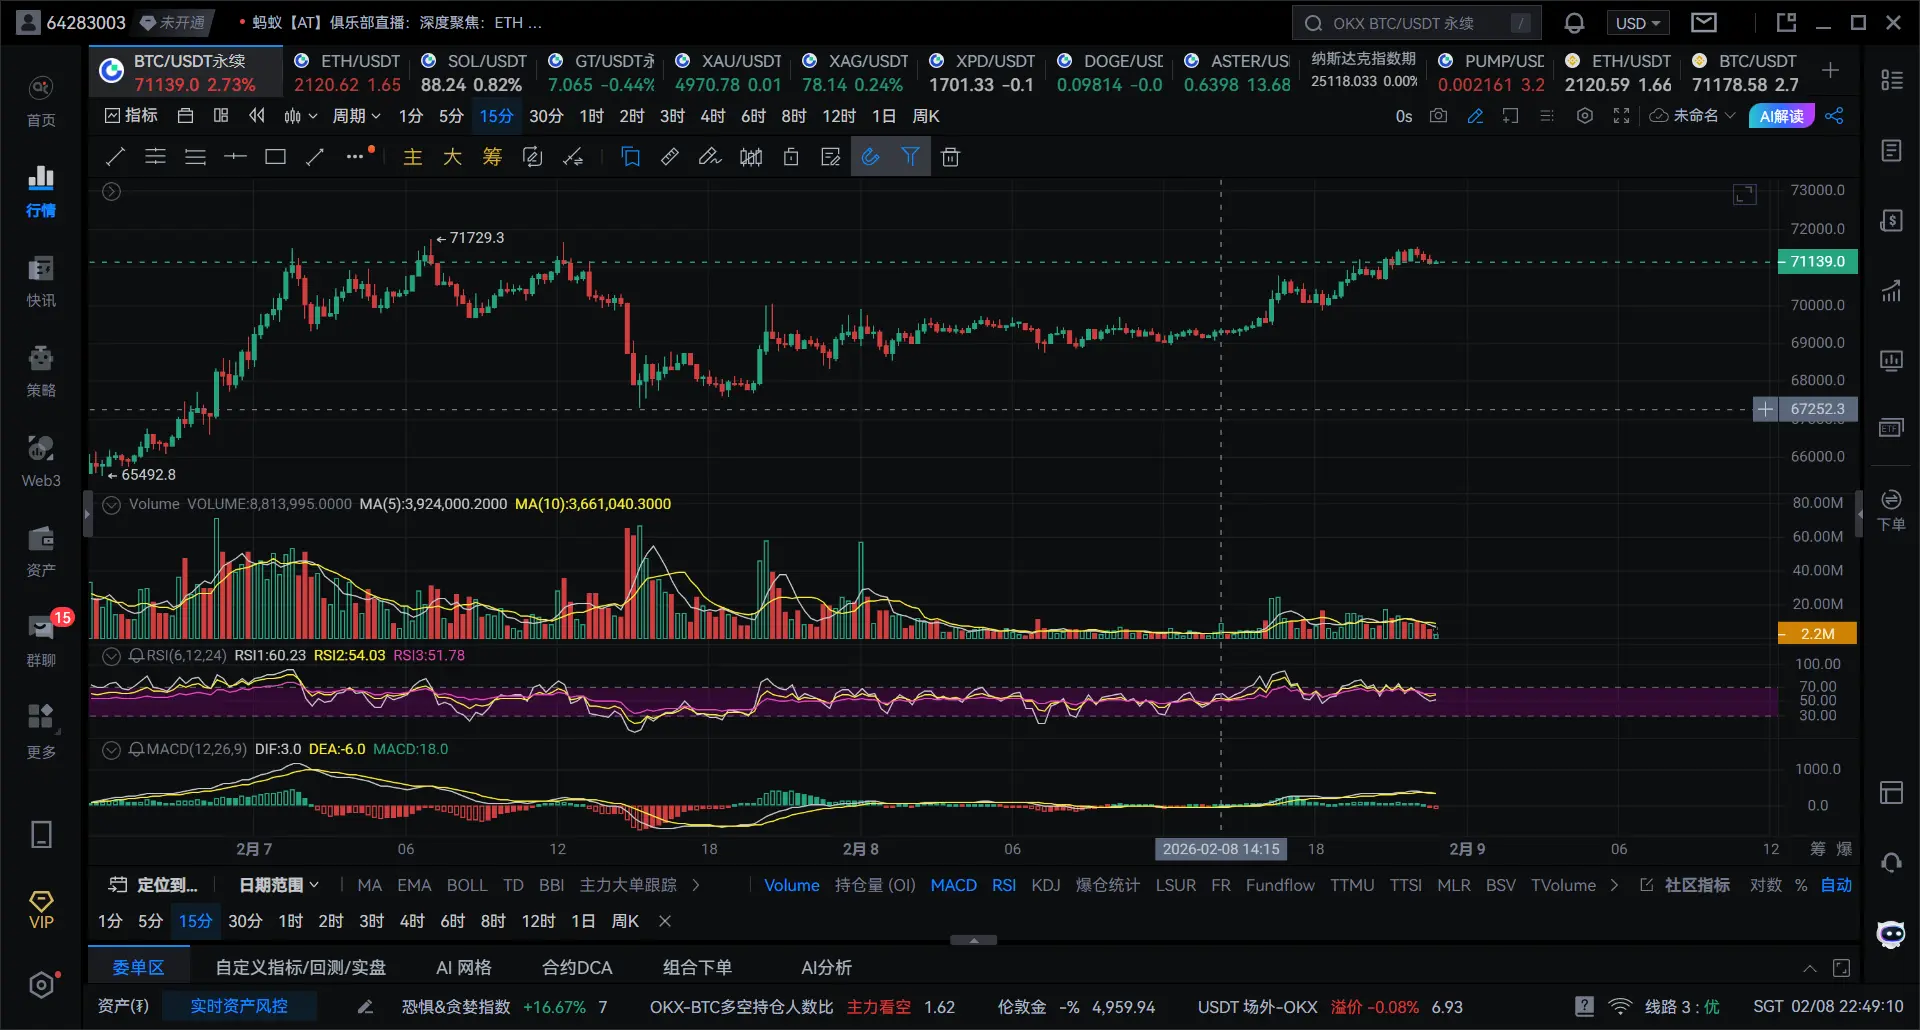Toggle 自动 auto scale
This screenshot has height=1030, width=1920.
[1836, 885]
